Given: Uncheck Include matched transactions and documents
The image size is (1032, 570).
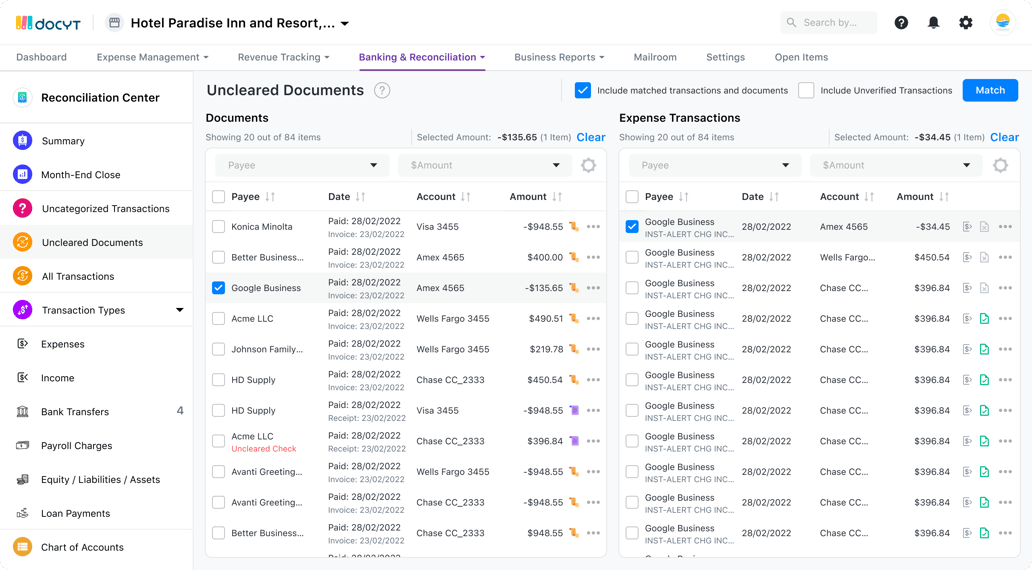Looking at the screenshot, I should (x=582, y=90).
